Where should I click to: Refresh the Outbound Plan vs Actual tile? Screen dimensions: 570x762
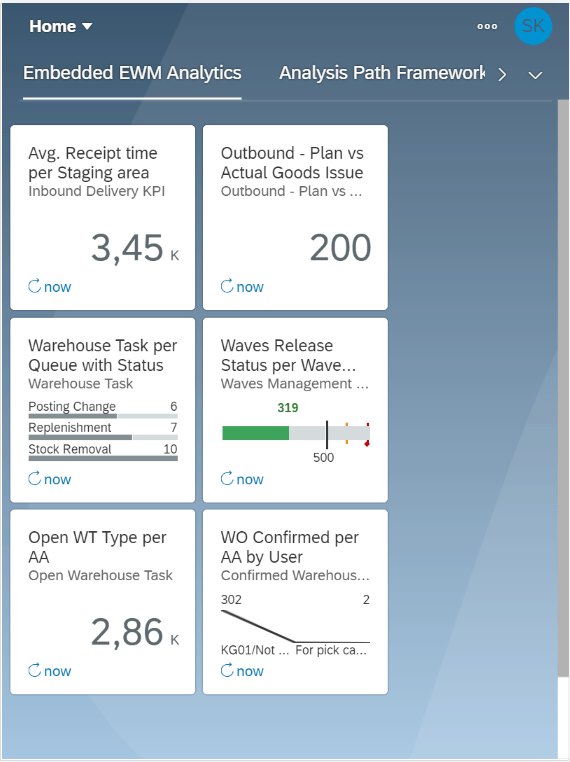pyautogui.click(x=227, y=286)
